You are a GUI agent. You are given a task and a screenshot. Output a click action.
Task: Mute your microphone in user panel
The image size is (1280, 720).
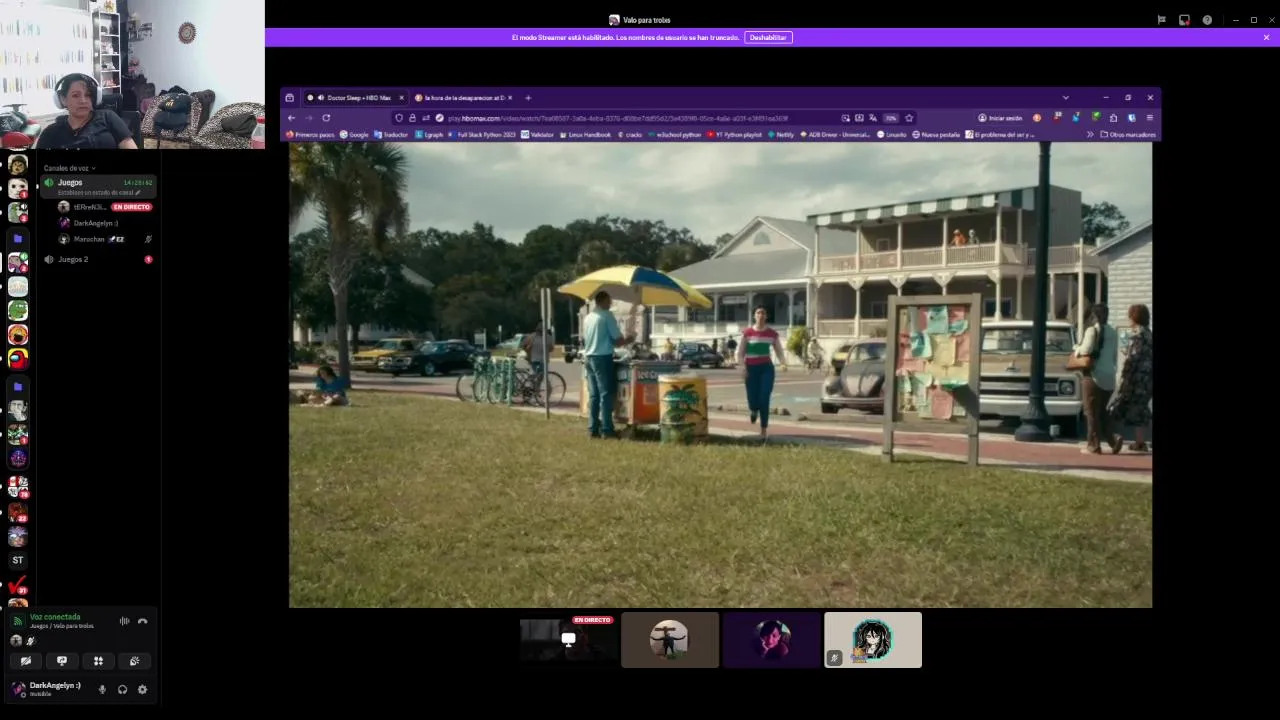pos(102,689)
